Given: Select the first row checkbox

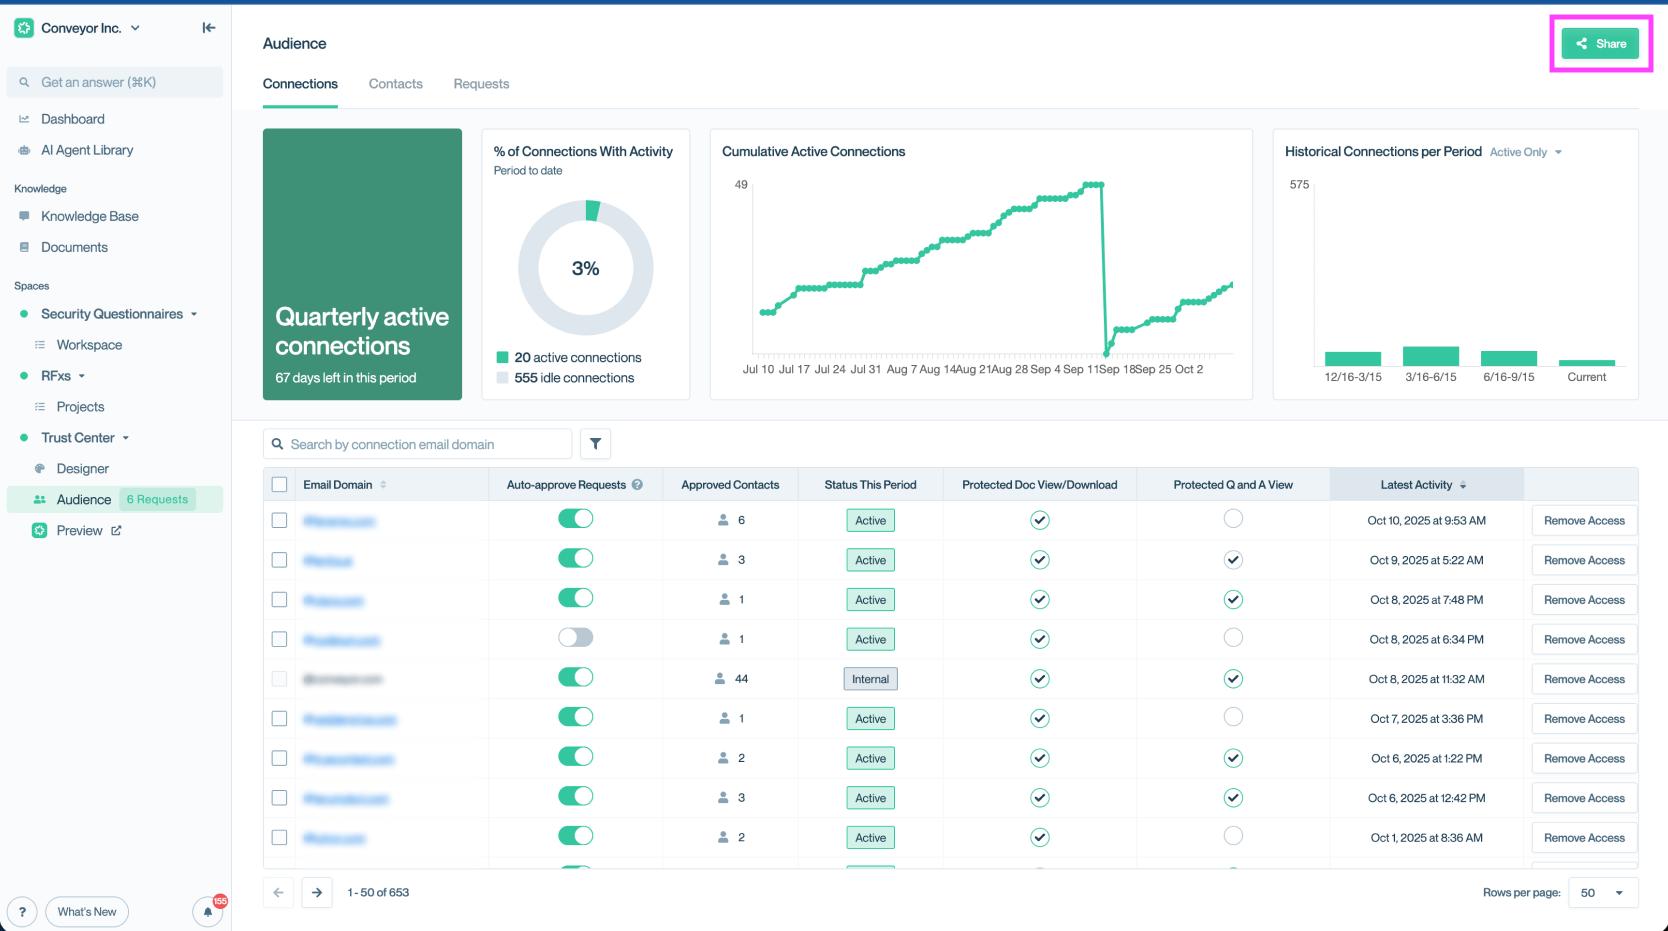Looking at the screenshot, I should coord(280,521).
